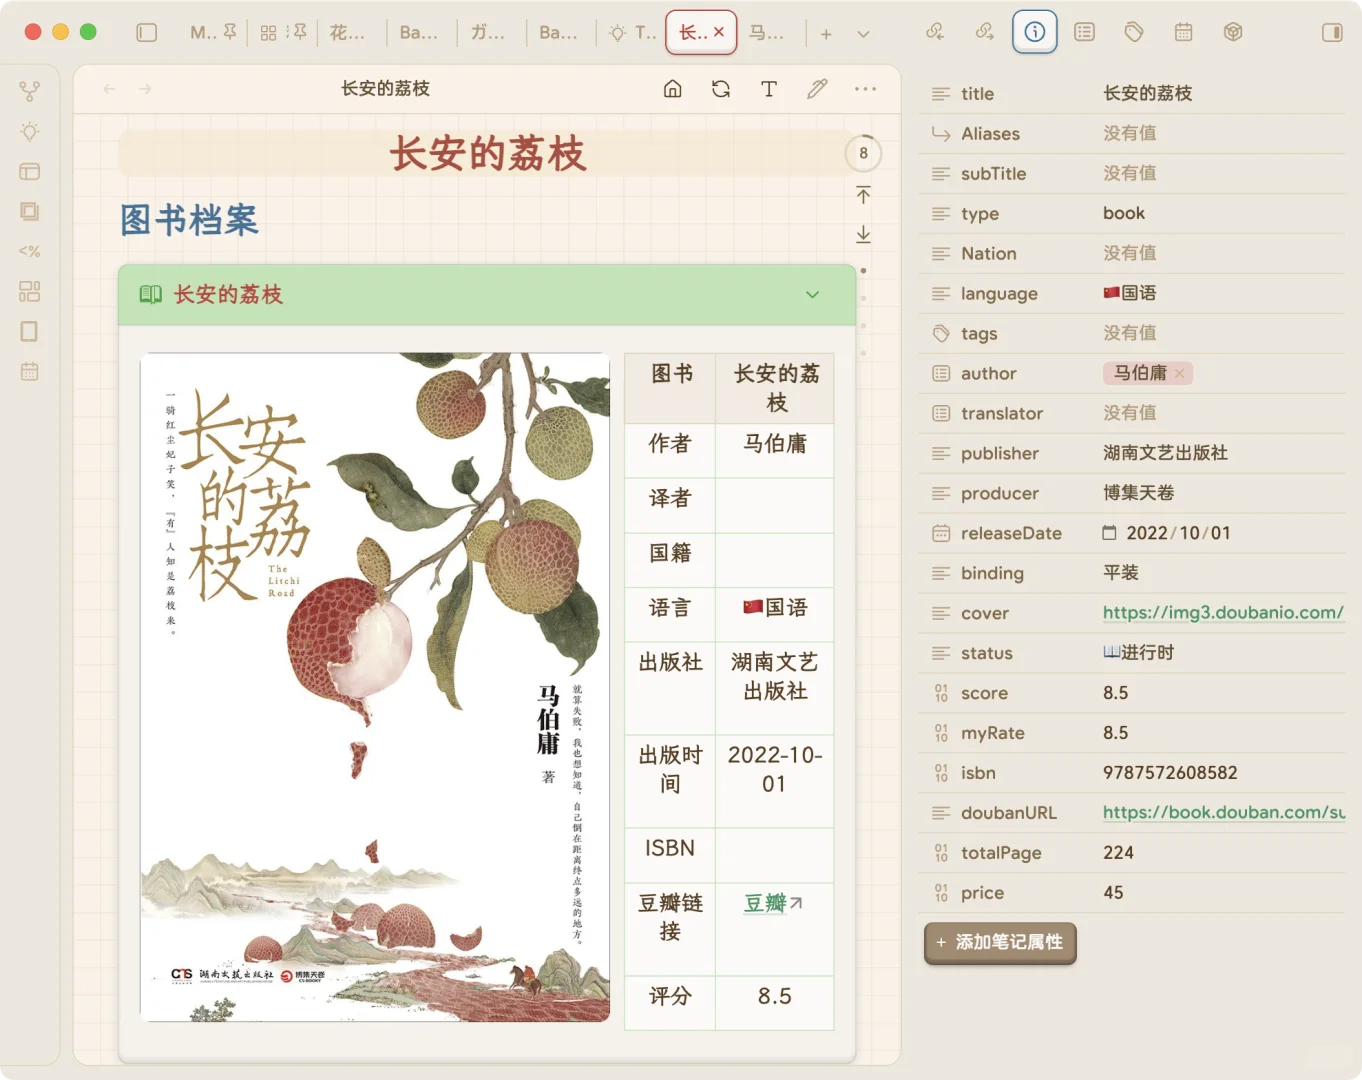Open the source control graph icon in left ribbon
Image resolution: width=1362 pixels, height=1080 pixels.
pyautogui.click(x=30, y=92)
